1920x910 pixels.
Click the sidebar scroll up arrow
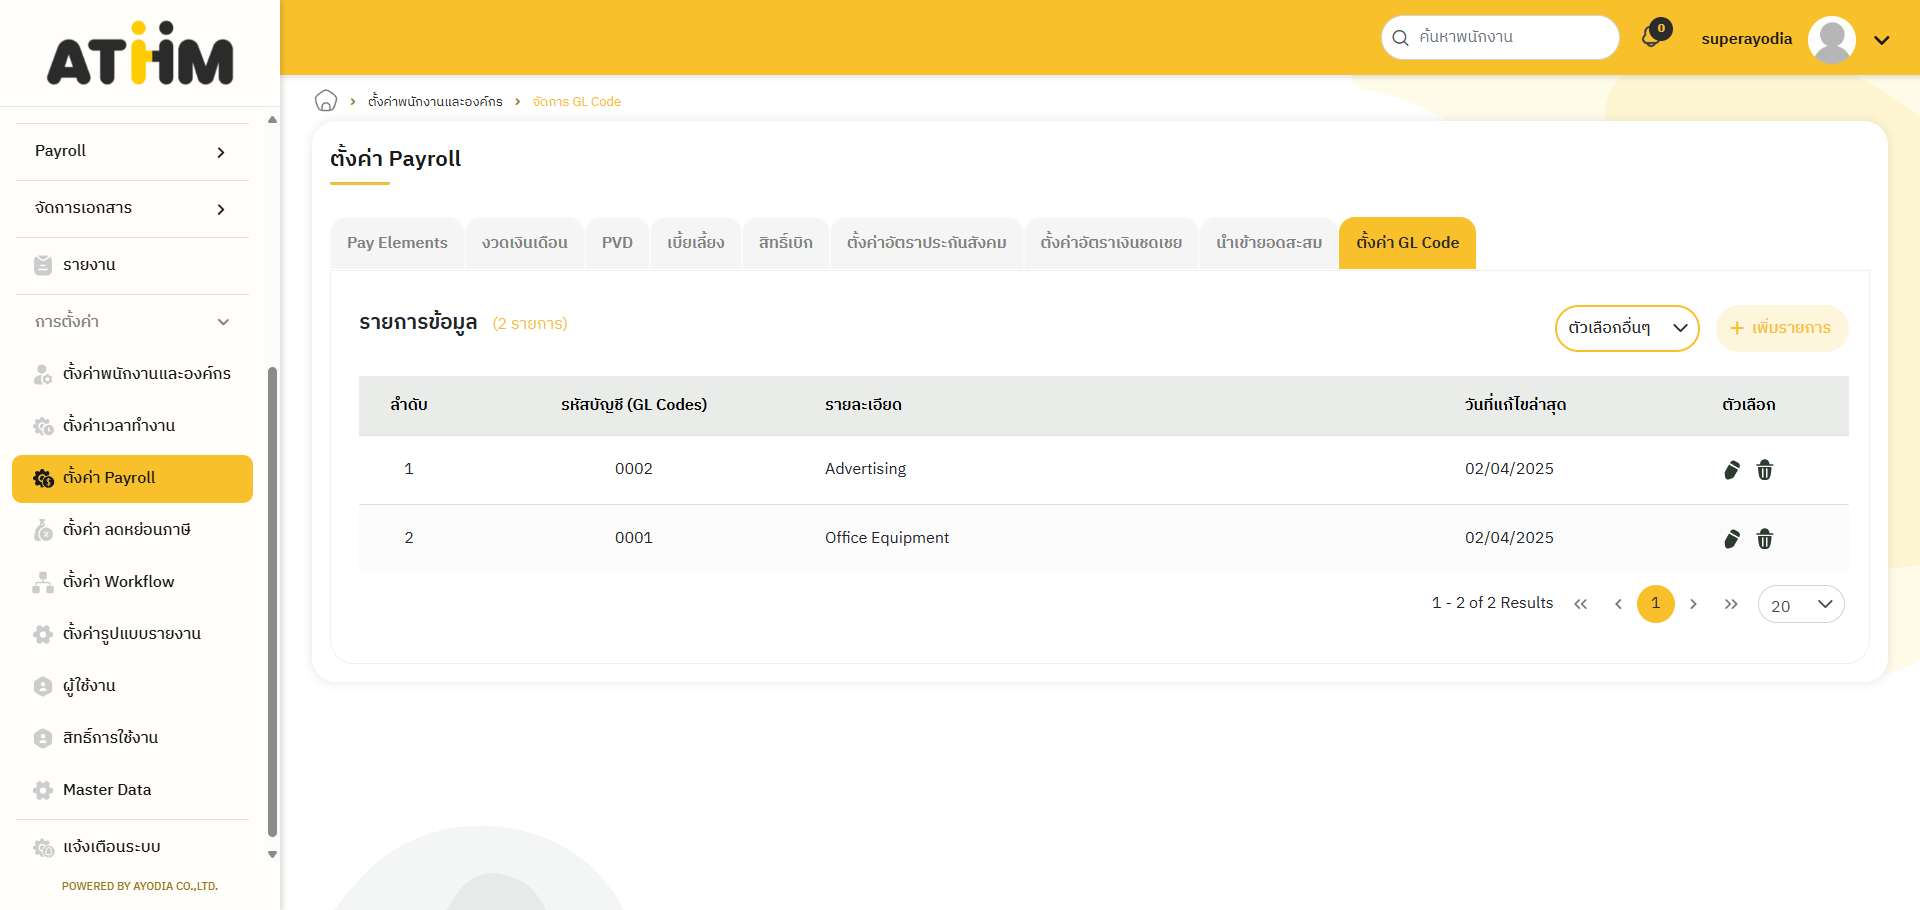click(272, 120)
